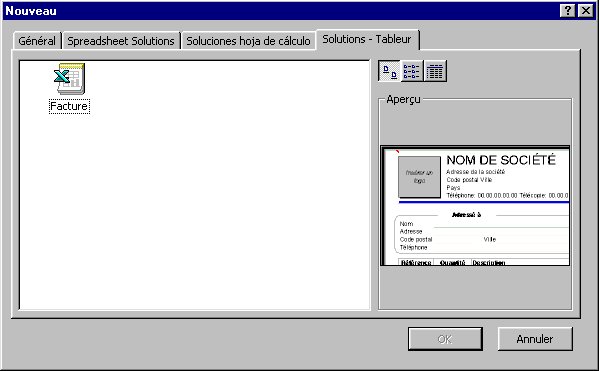
Task: Click the Aperçu group label
Action: click(x=403, y=99)
